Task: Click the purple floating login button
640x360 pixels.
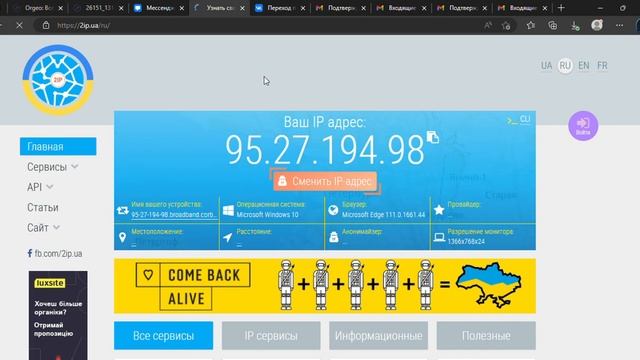Action: pos(583,126)
